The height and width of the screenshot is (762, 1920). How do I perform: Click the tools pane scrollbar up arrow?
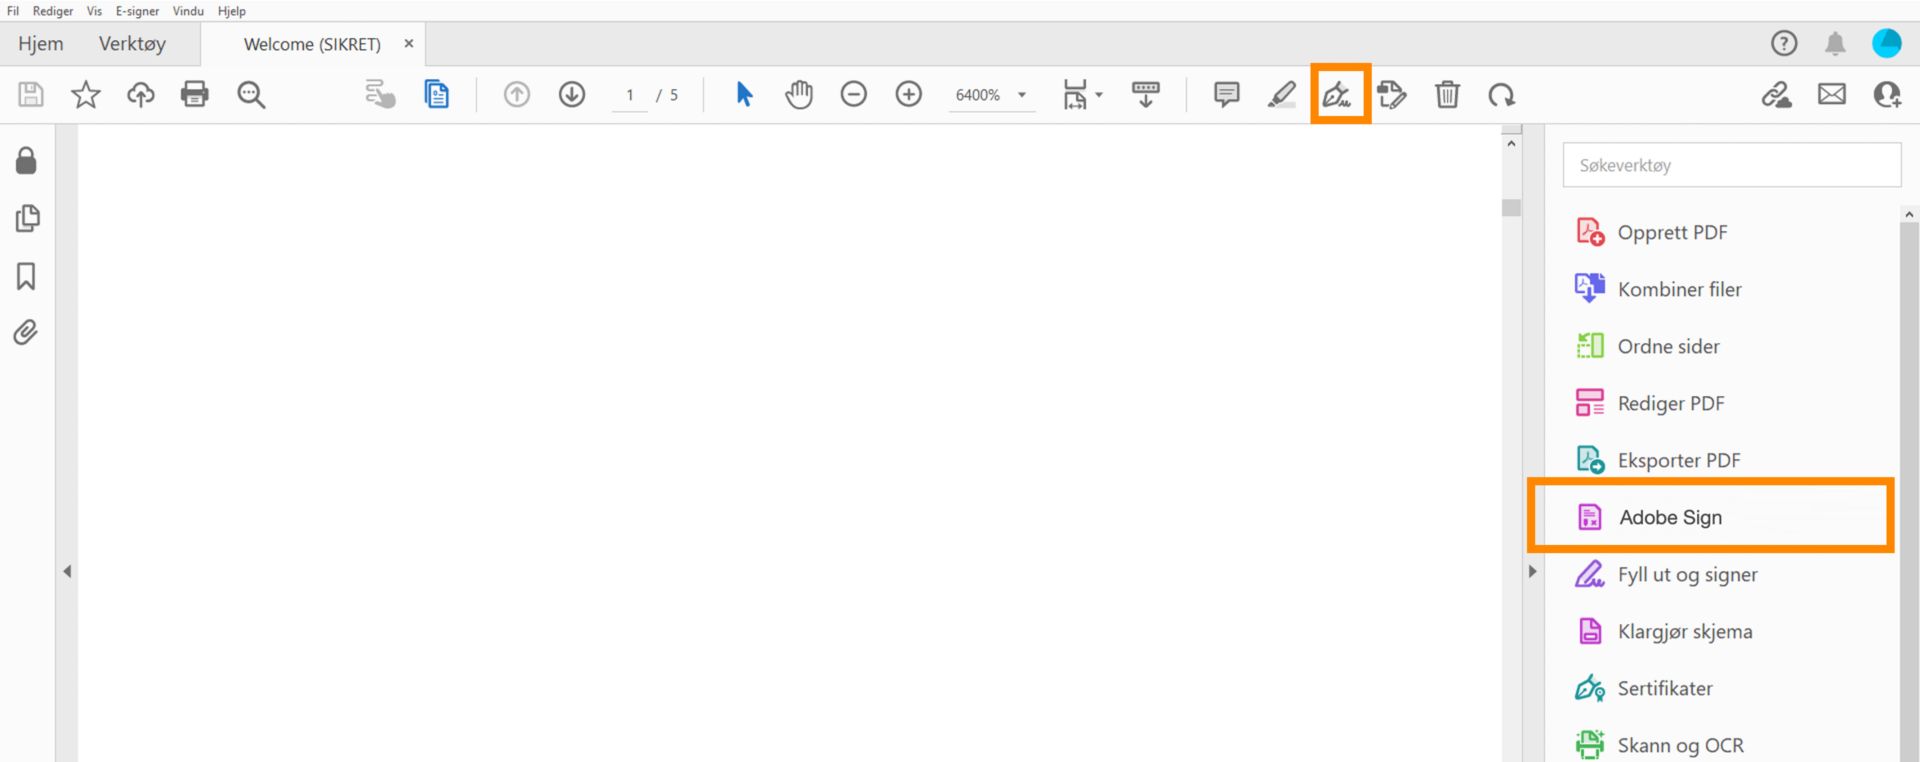(1909, 214)
